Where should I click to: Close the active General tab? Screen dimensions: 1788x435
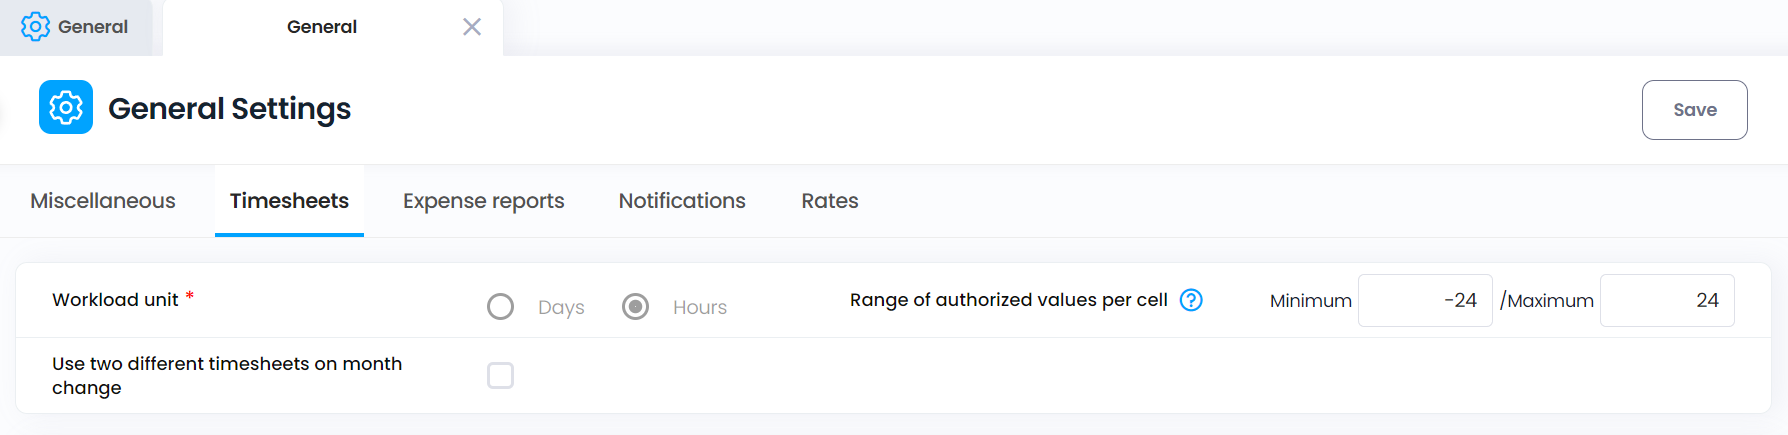point(472,27)
